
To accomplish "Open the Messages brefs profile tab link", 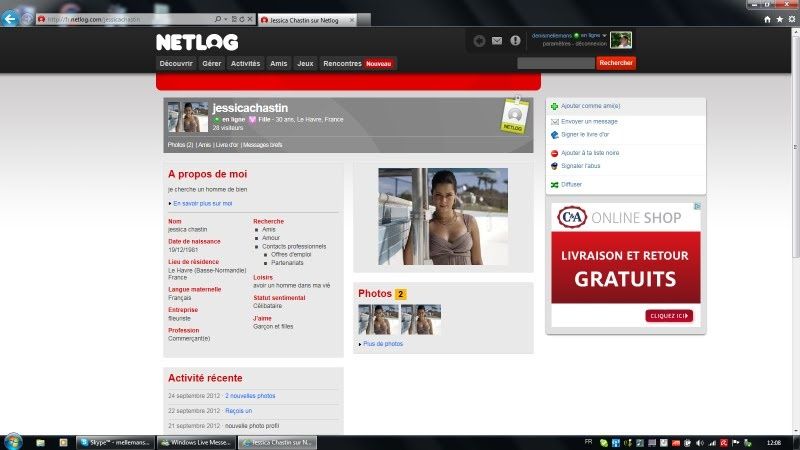I will 263,145.
